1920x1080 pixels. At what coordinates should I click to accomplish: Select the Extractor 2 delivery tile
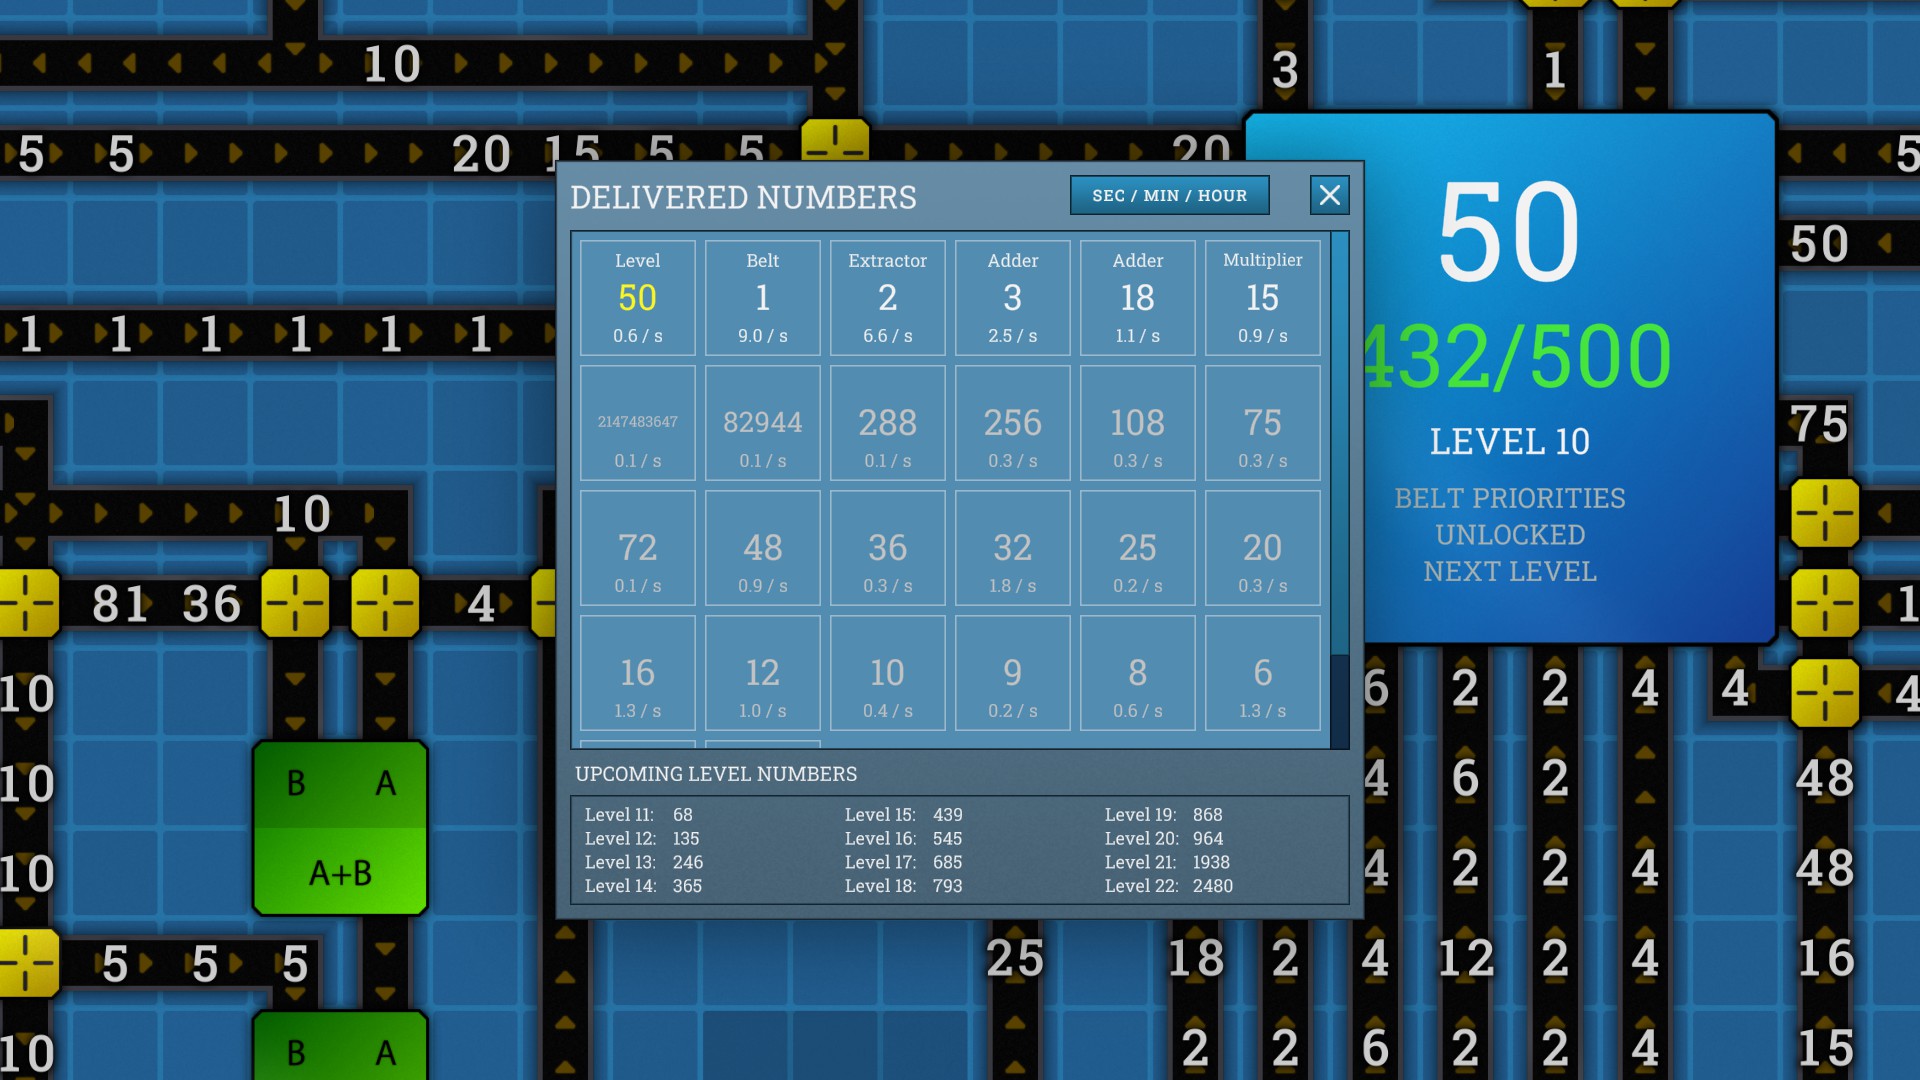(887, 298)
